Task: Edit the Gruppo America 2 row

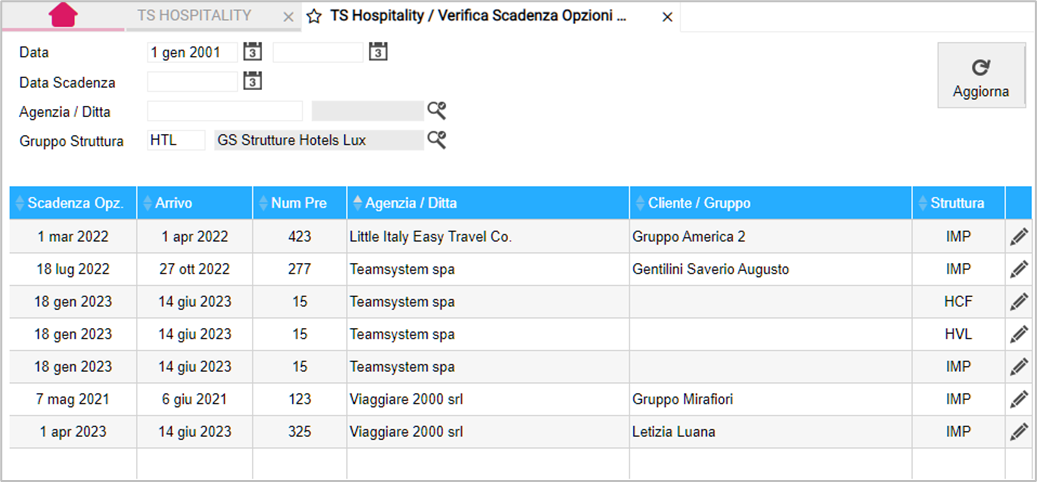Action: point(1019,237)
